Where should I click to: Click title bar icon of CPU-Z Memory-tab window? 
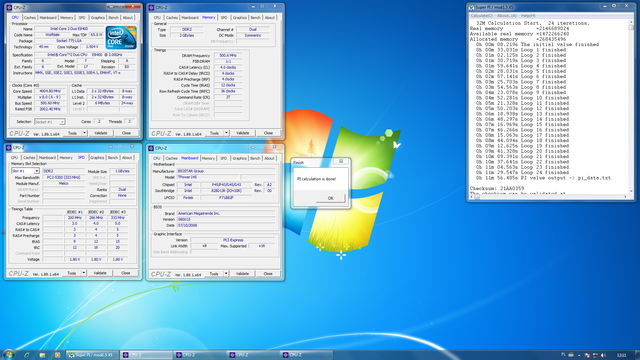(x=151, y=7)
